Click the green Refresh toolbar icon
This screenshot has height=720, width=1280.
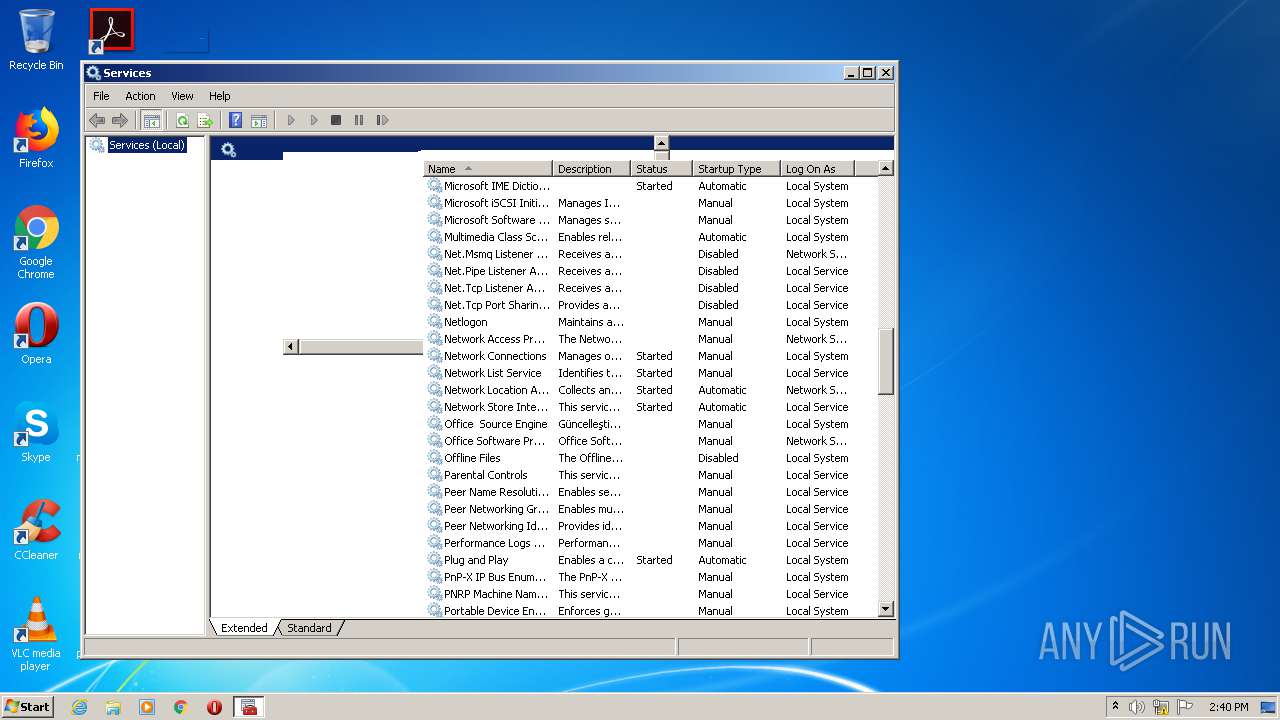point(182,120)
